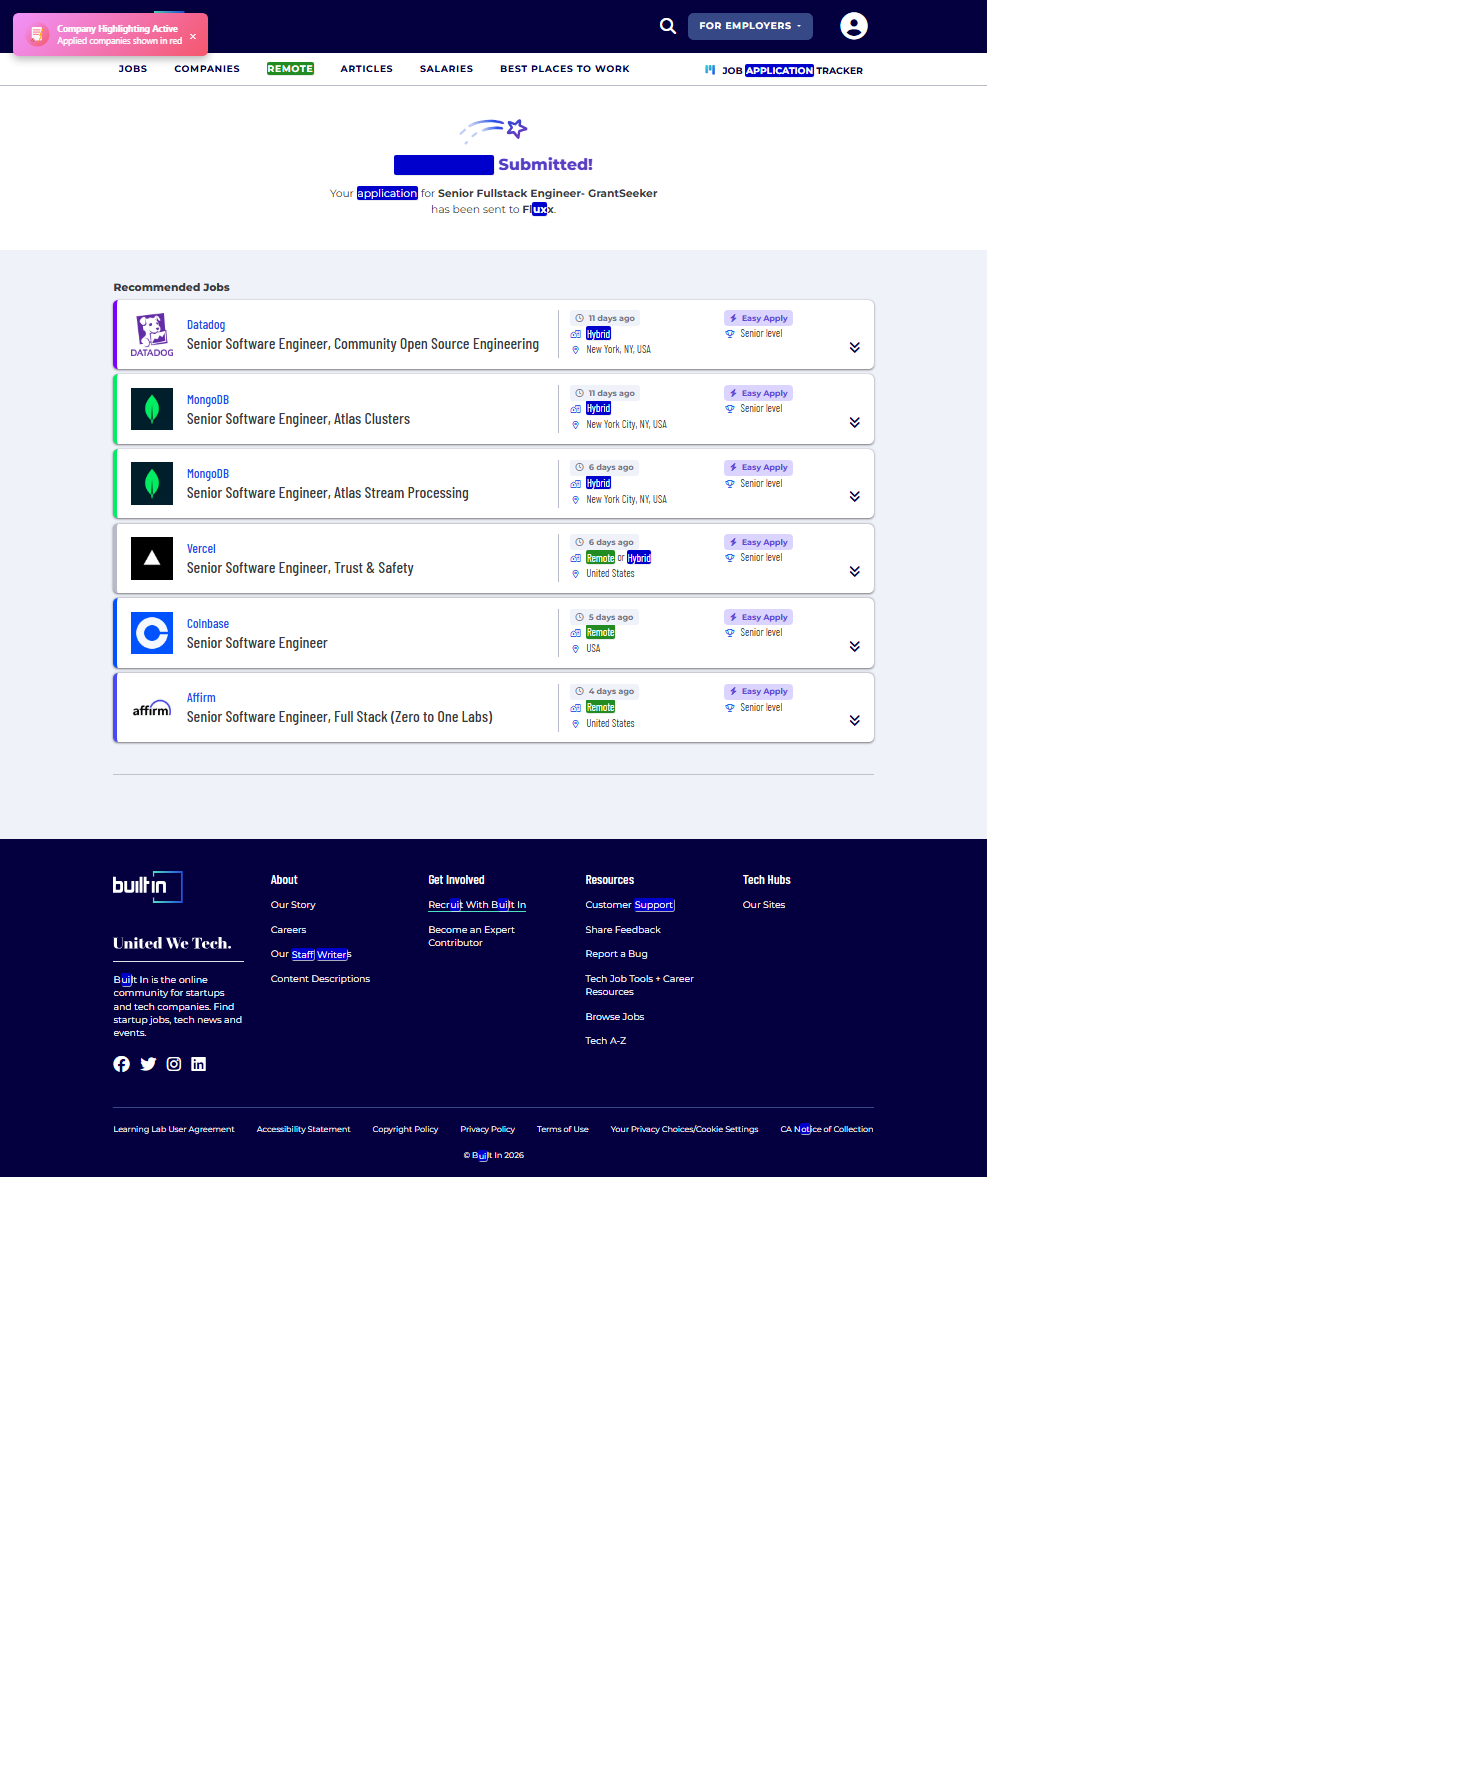Expand the Affirm Full Stack job details
The image size is (1458, 1765).
pyautogui.click(x=854, y=721)
